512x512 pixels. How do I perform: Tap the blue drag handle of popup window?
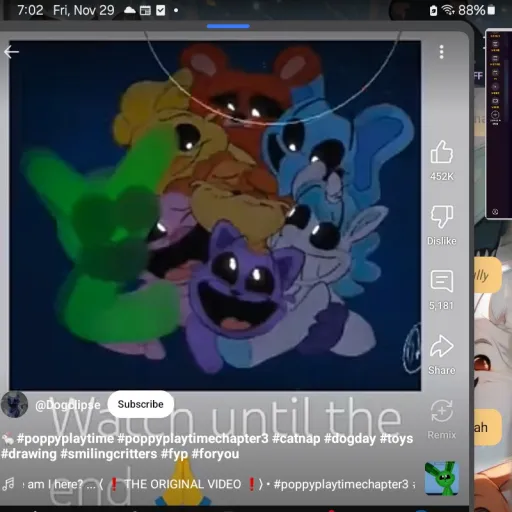[228, 26]
